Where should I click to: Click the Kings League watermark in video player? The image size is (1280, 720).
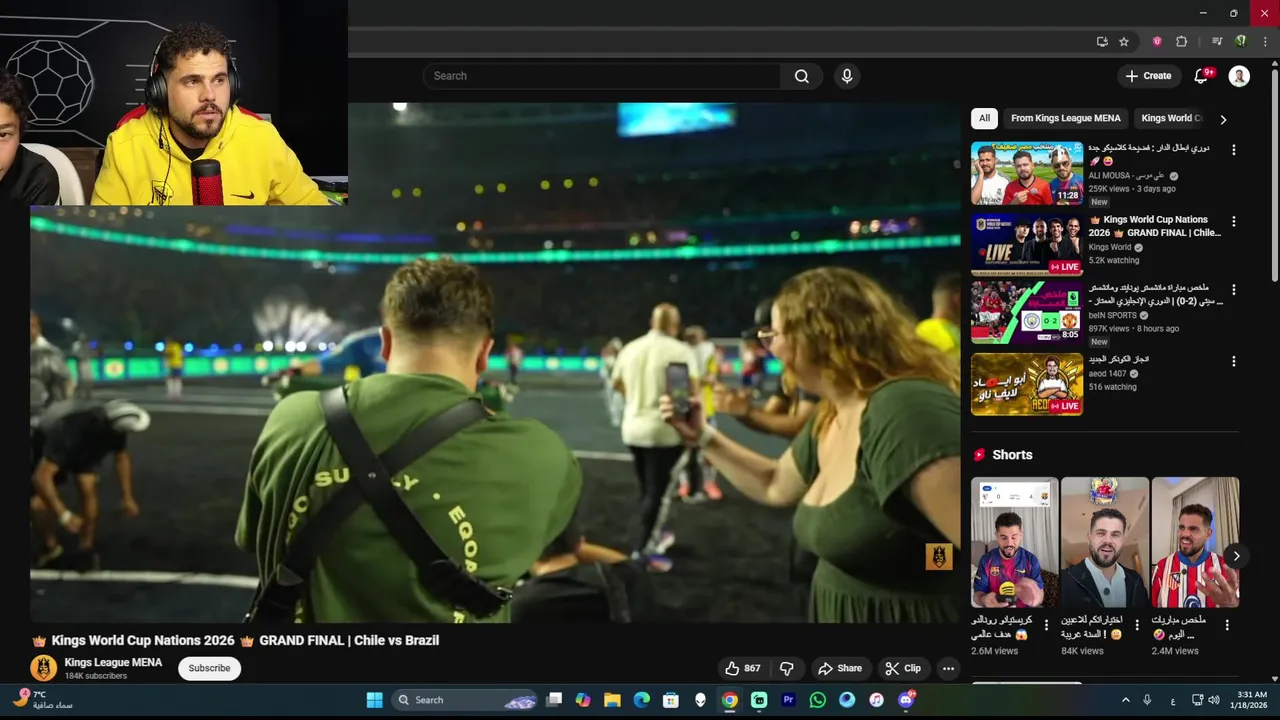tap(938, 556)
